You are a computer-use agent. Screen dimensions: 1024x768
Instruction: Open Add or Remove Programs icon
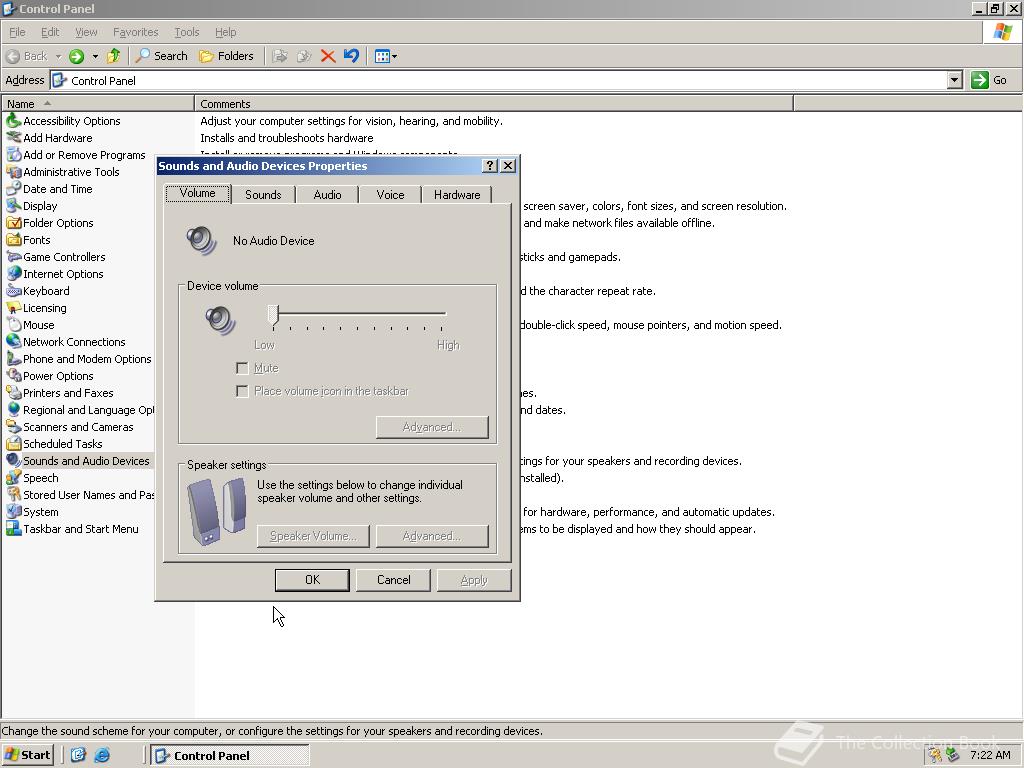13,155
